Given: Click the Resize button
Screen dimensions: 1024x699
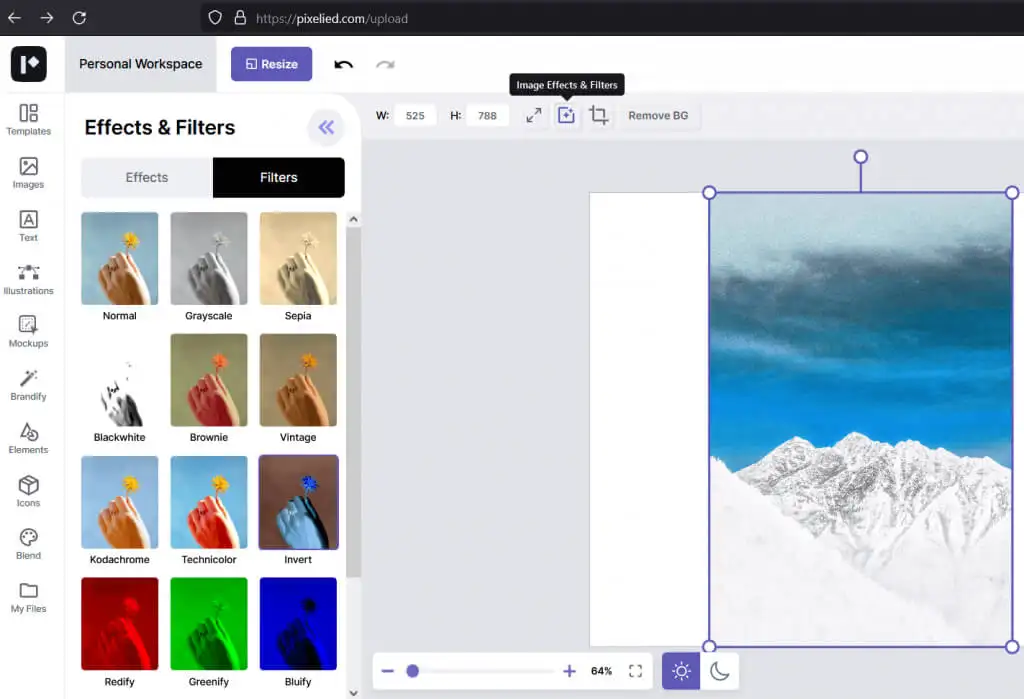Looking at the screenshot, I should click(x=271, y=64).
